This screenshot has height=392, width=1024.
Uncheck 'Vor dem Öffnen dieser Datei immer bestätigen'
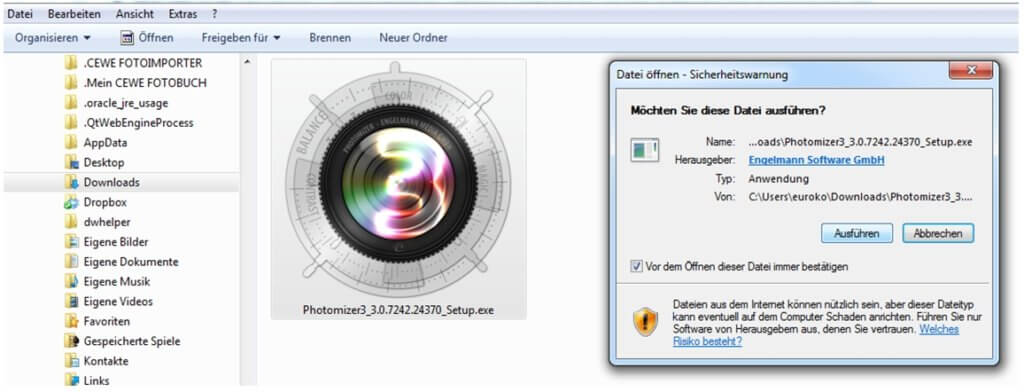(x=636, y=267)
